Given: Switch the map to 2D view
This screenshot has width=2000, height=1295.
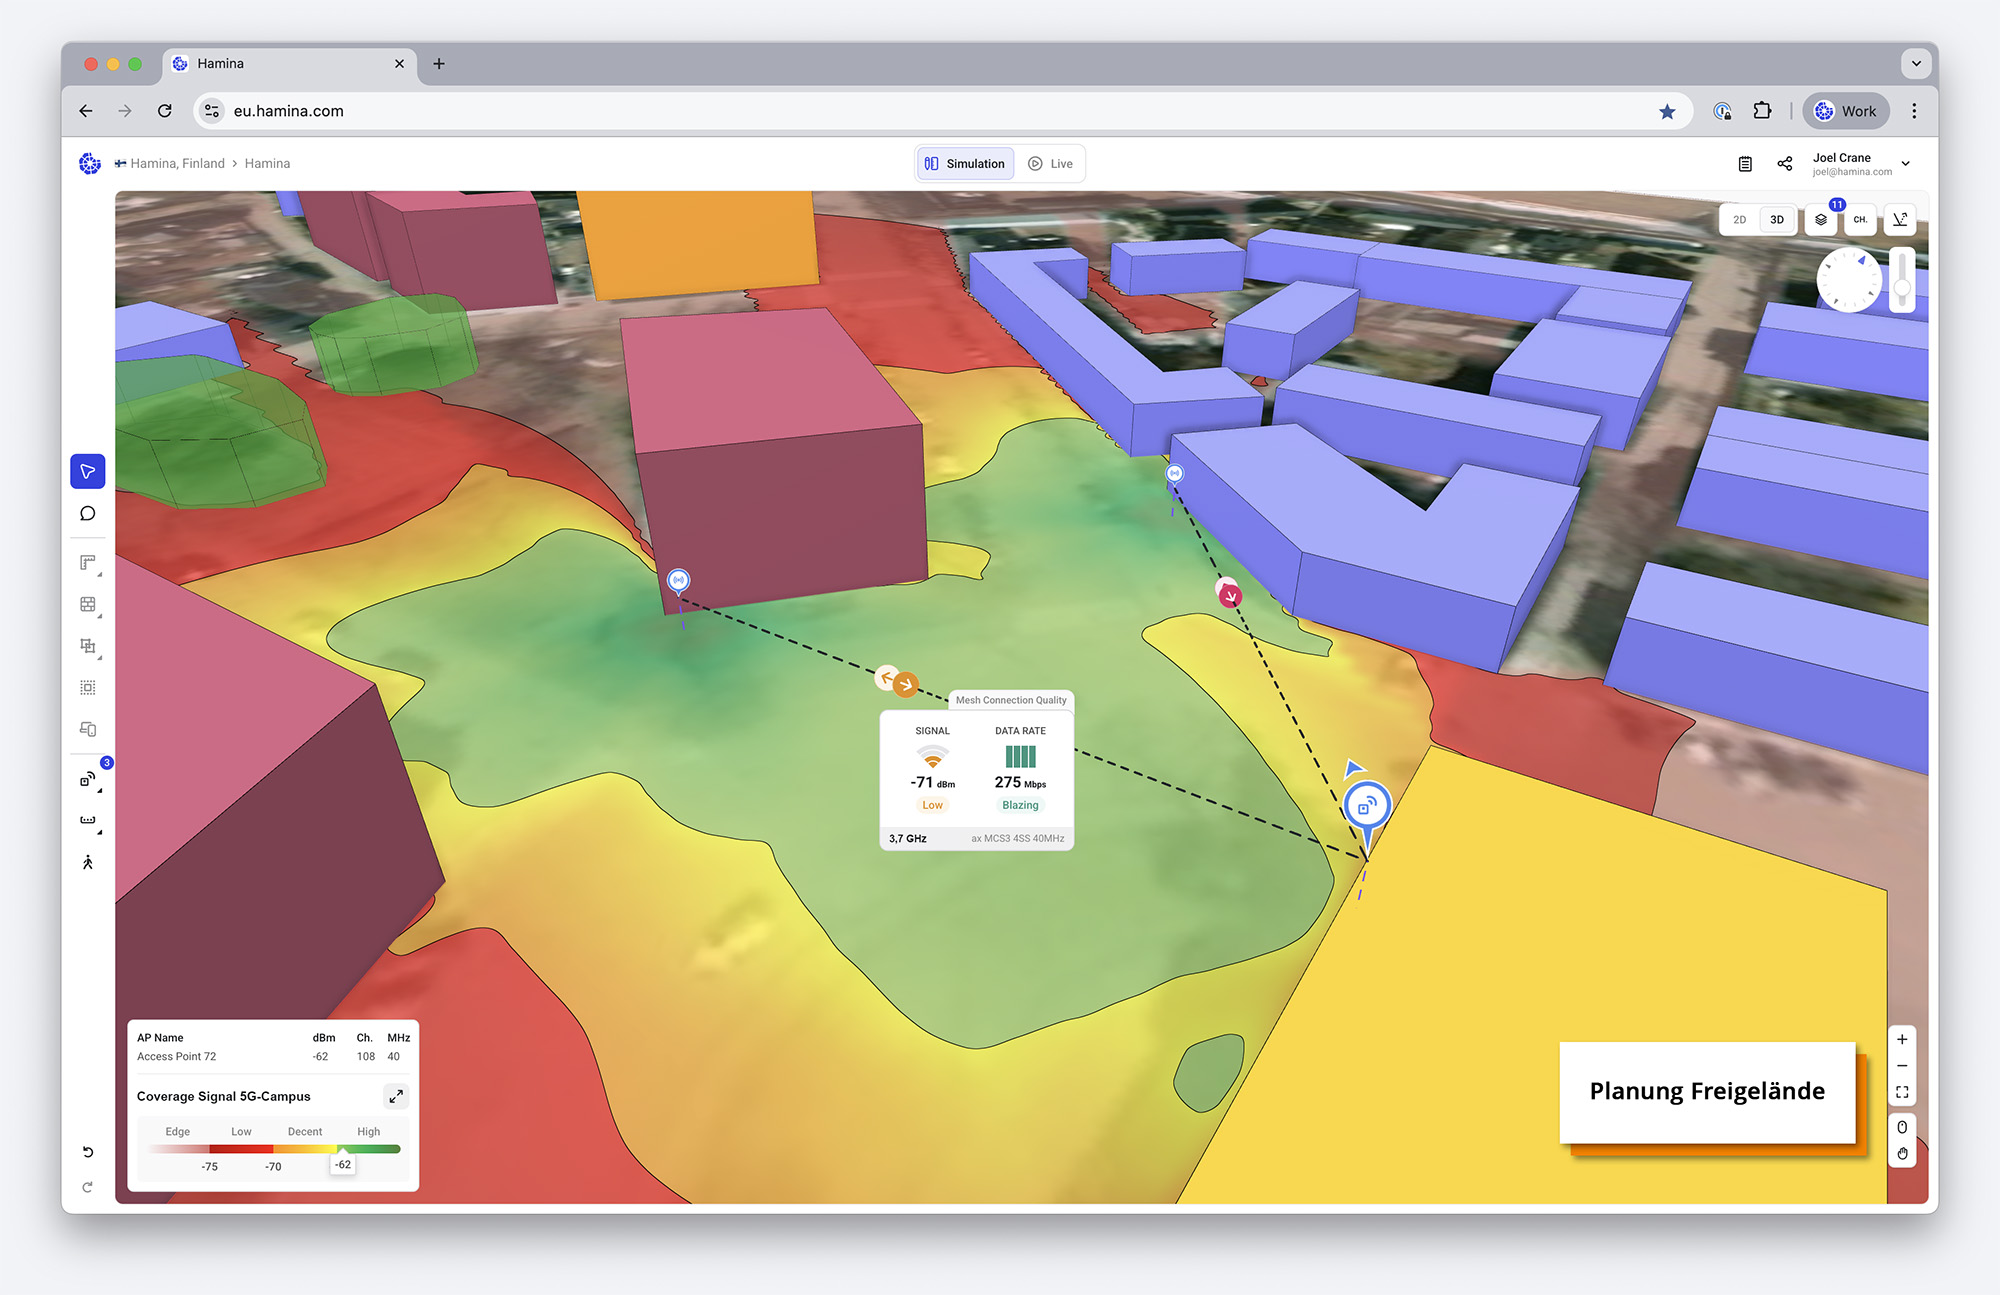Looking at the screenshot, I should (x=1740, y=219).
